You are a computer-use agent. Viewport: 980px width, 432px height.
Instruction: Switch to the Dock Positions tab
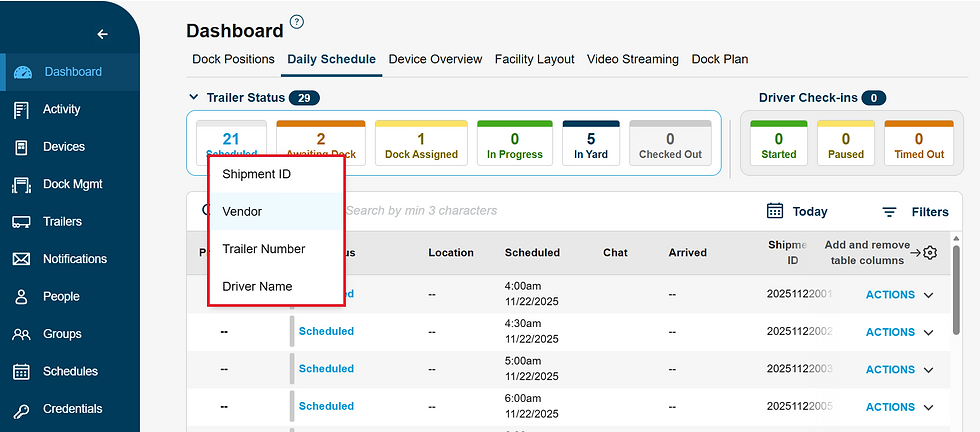tap(233, 59)
